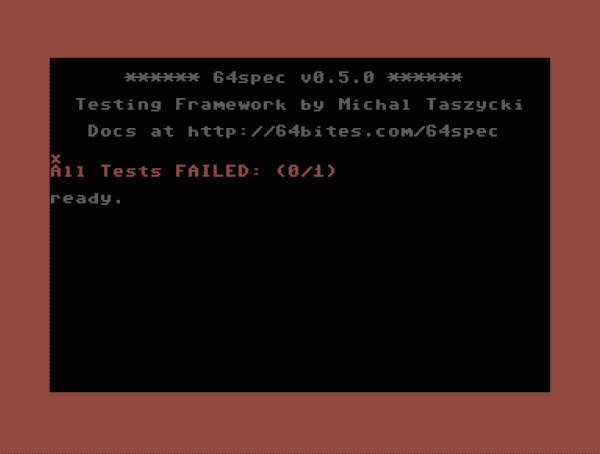Click the (0/1) test count
Image resolution: width=600 pixels, height=454 pixels.
pos(306,171)
